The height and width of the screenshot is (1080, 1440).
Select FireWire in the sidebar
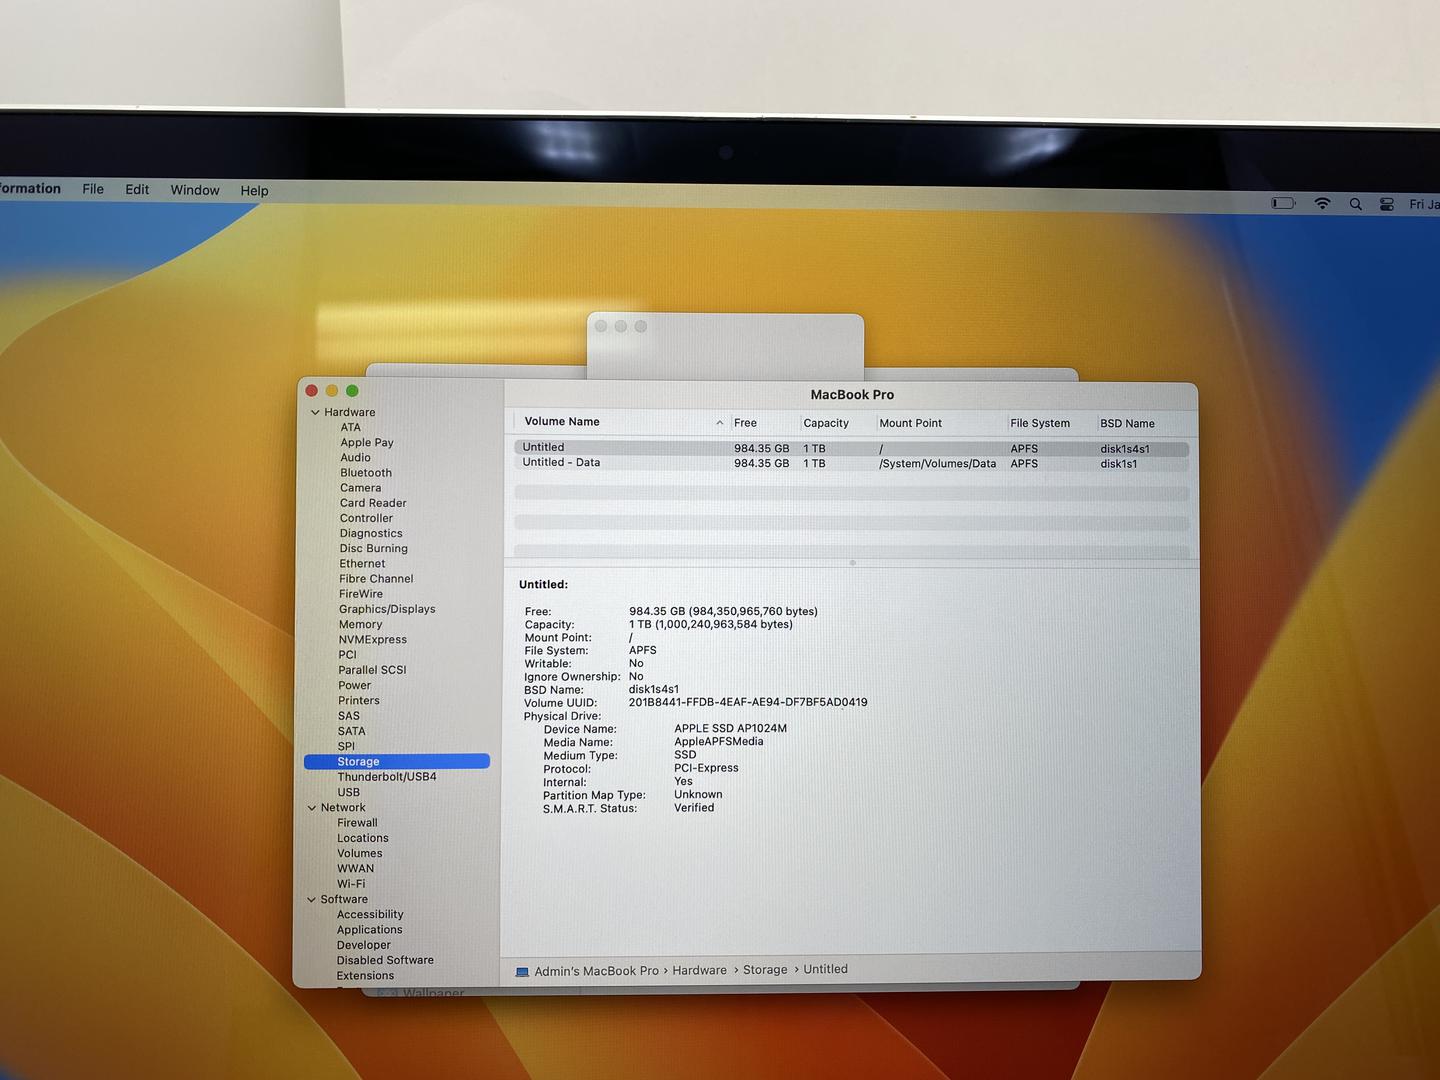(x=361, y=594)
